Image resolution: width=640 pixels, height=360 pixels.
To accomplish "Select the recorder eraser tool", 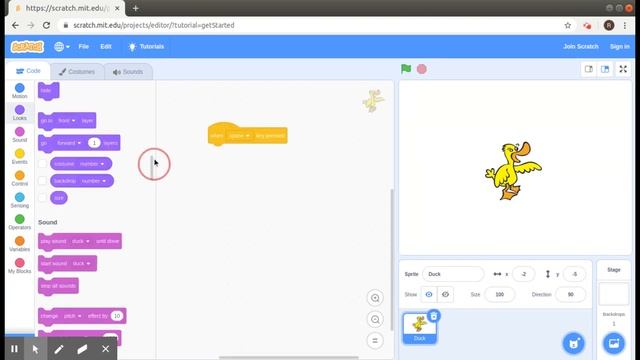I will tap(82, 349).
